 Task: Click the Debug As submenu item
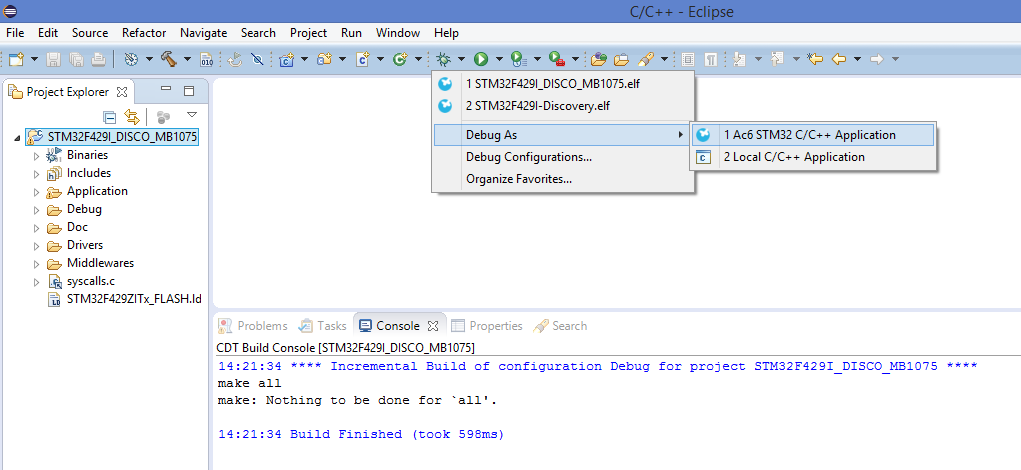point(563,135)
